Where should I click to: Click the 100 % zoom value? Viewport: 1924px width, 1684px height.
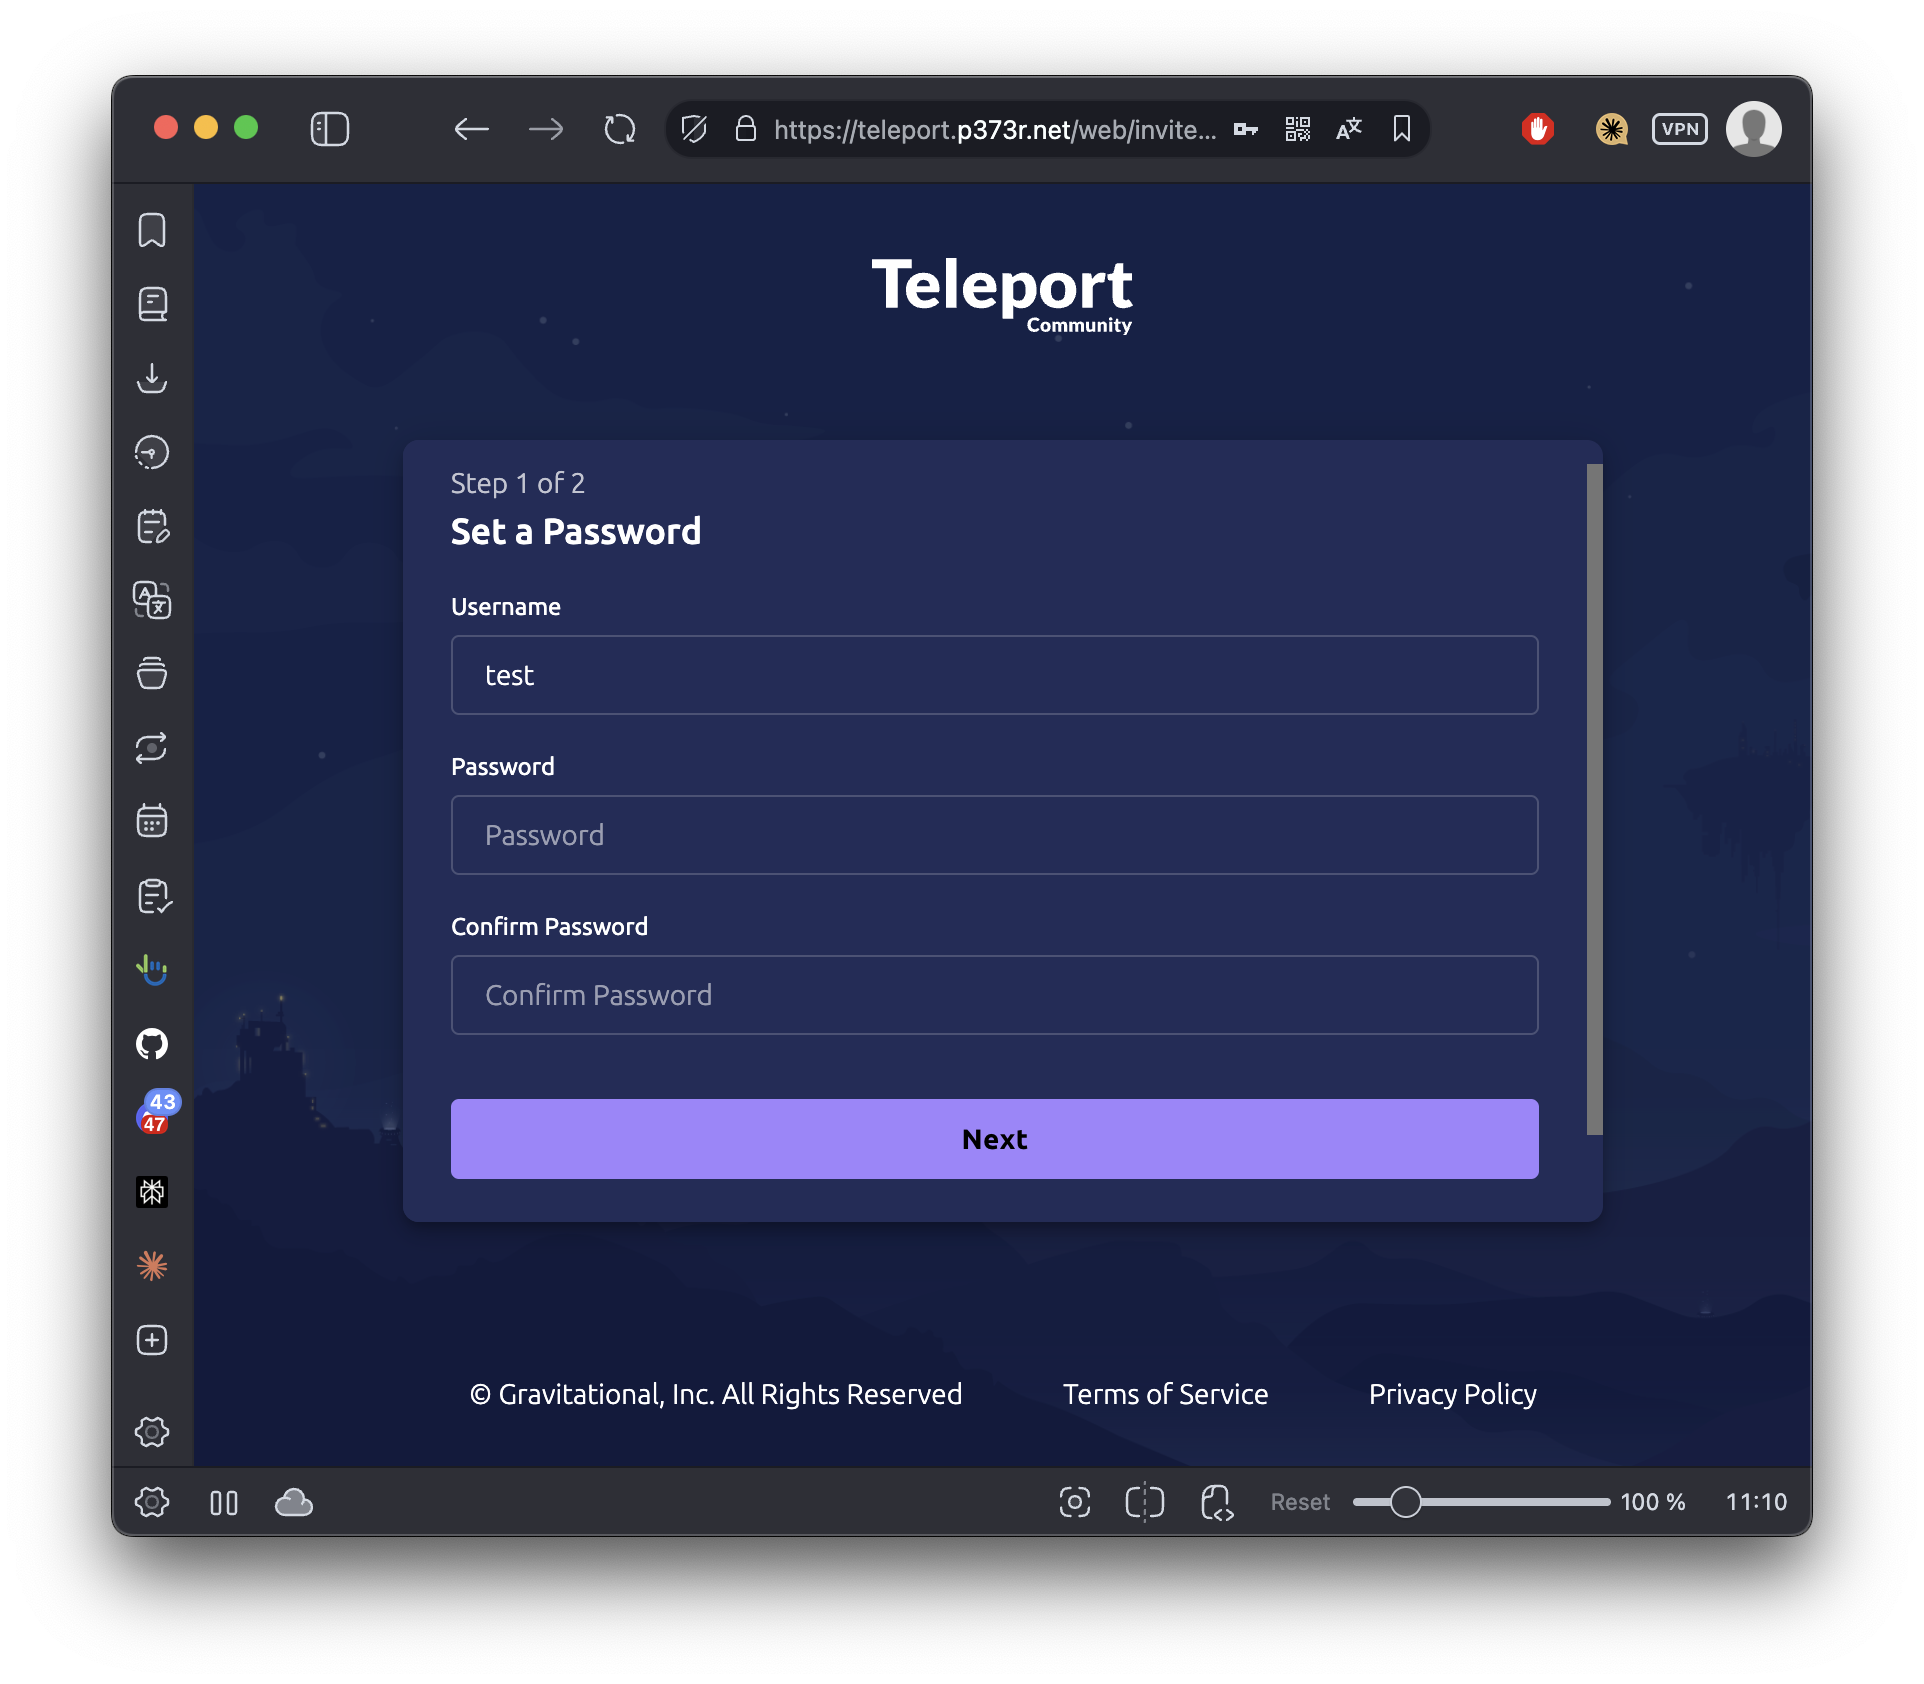coord(1653,1502)
